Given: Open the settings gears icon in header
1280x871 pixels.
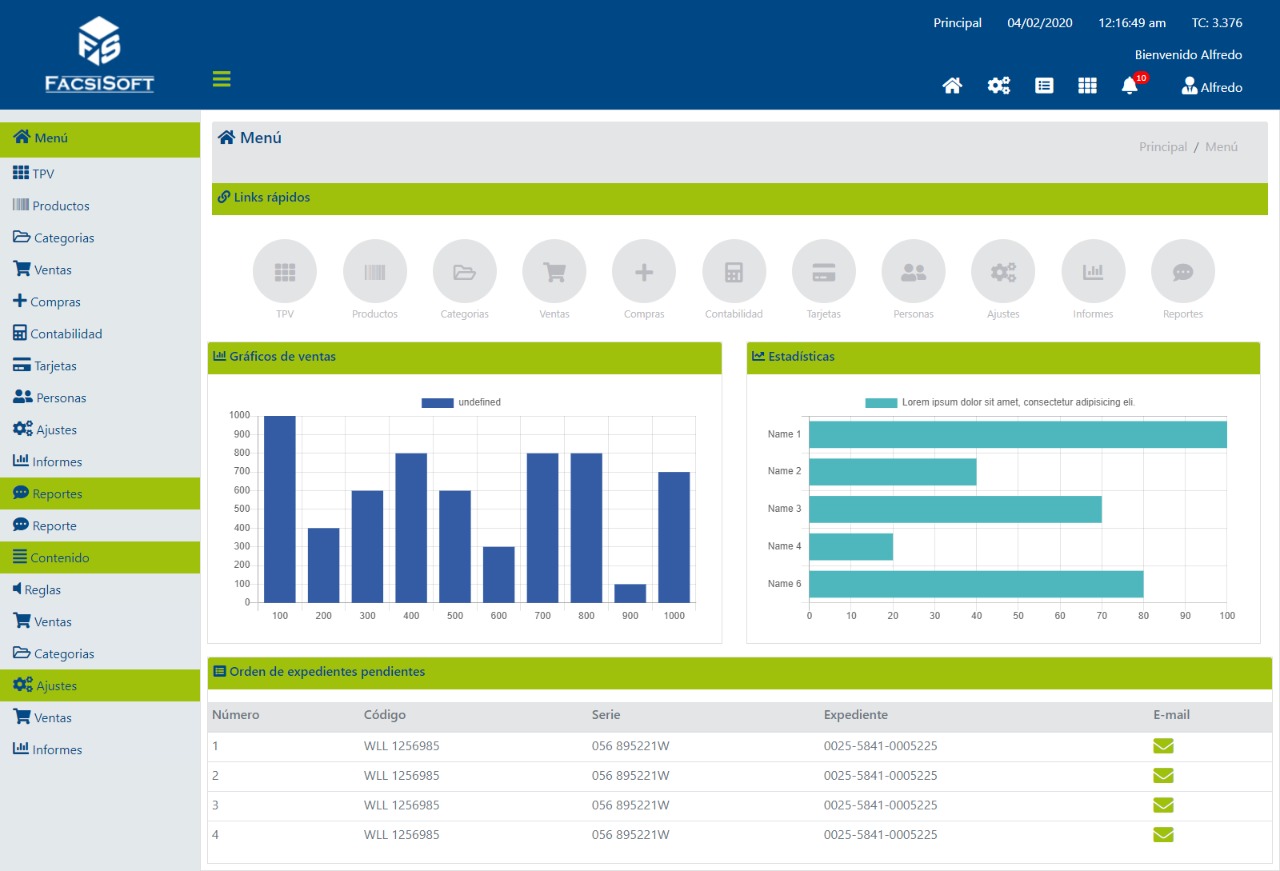Looking at the screenshot, I should (x=998, y=86).
